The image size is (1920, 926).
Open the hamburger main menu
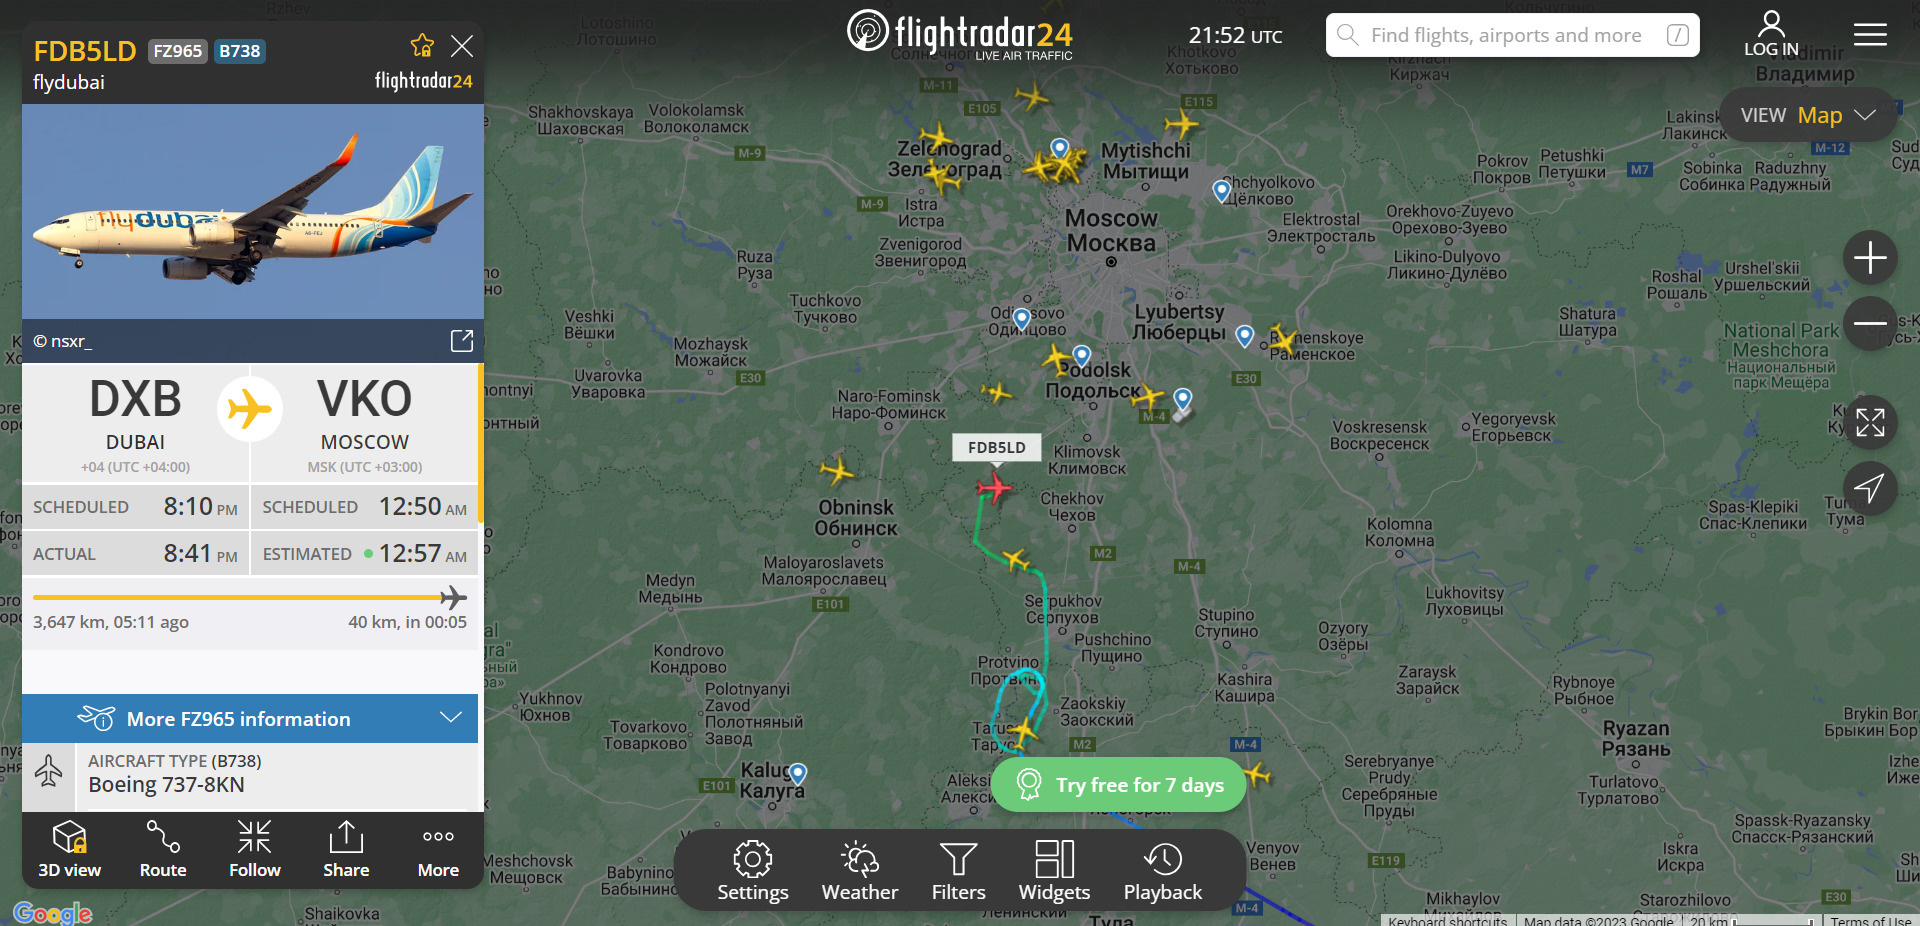click(1870, 35)
